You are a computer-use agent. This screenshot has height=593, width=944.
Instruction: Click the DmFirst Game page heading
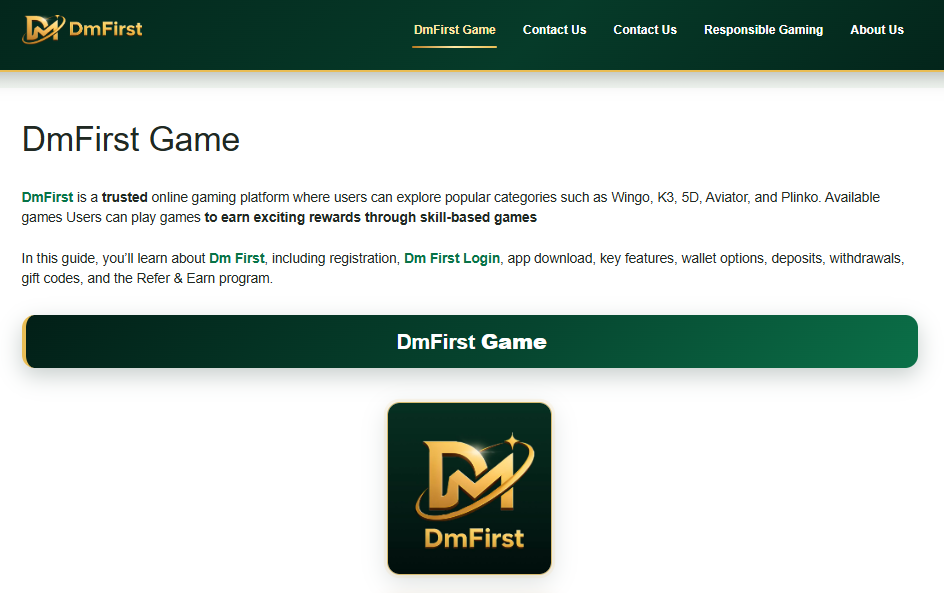pyautogui.click(x=131, y=139)
